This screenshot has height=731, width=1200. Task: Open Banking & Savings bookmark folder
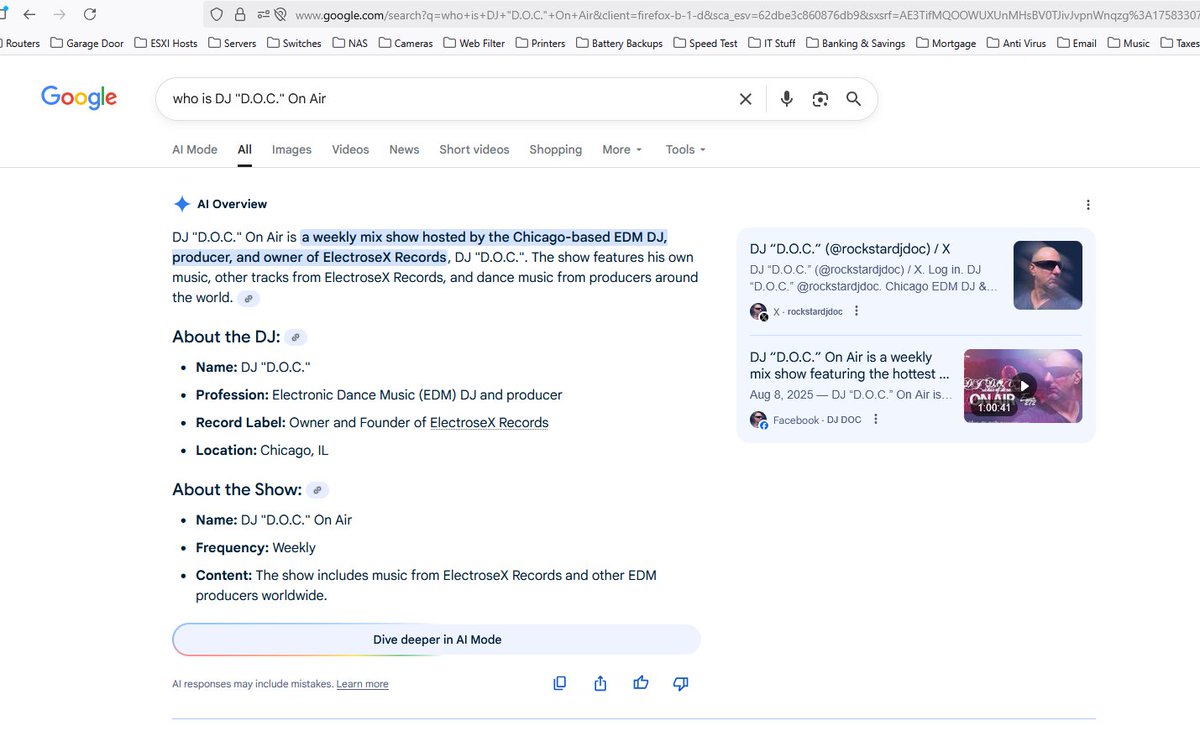[x=856, y=43]
